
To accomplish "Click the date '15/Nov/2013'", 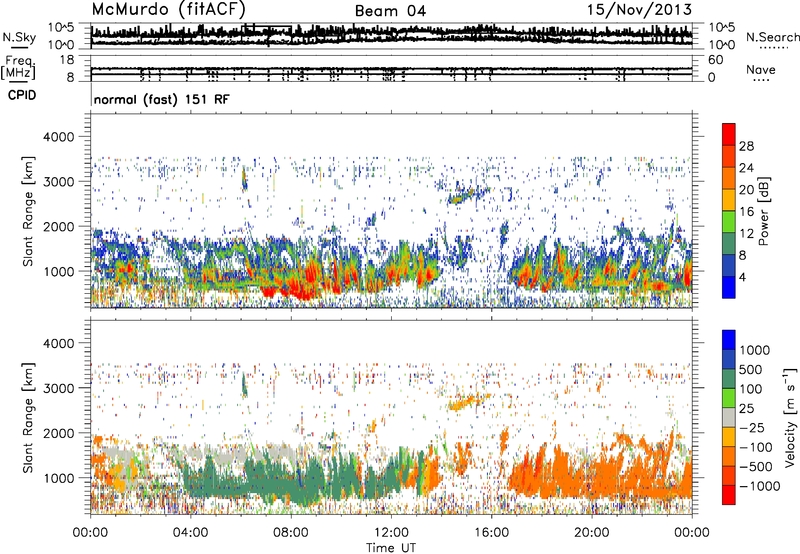I will pyautogui.click(x=640, y=9).
